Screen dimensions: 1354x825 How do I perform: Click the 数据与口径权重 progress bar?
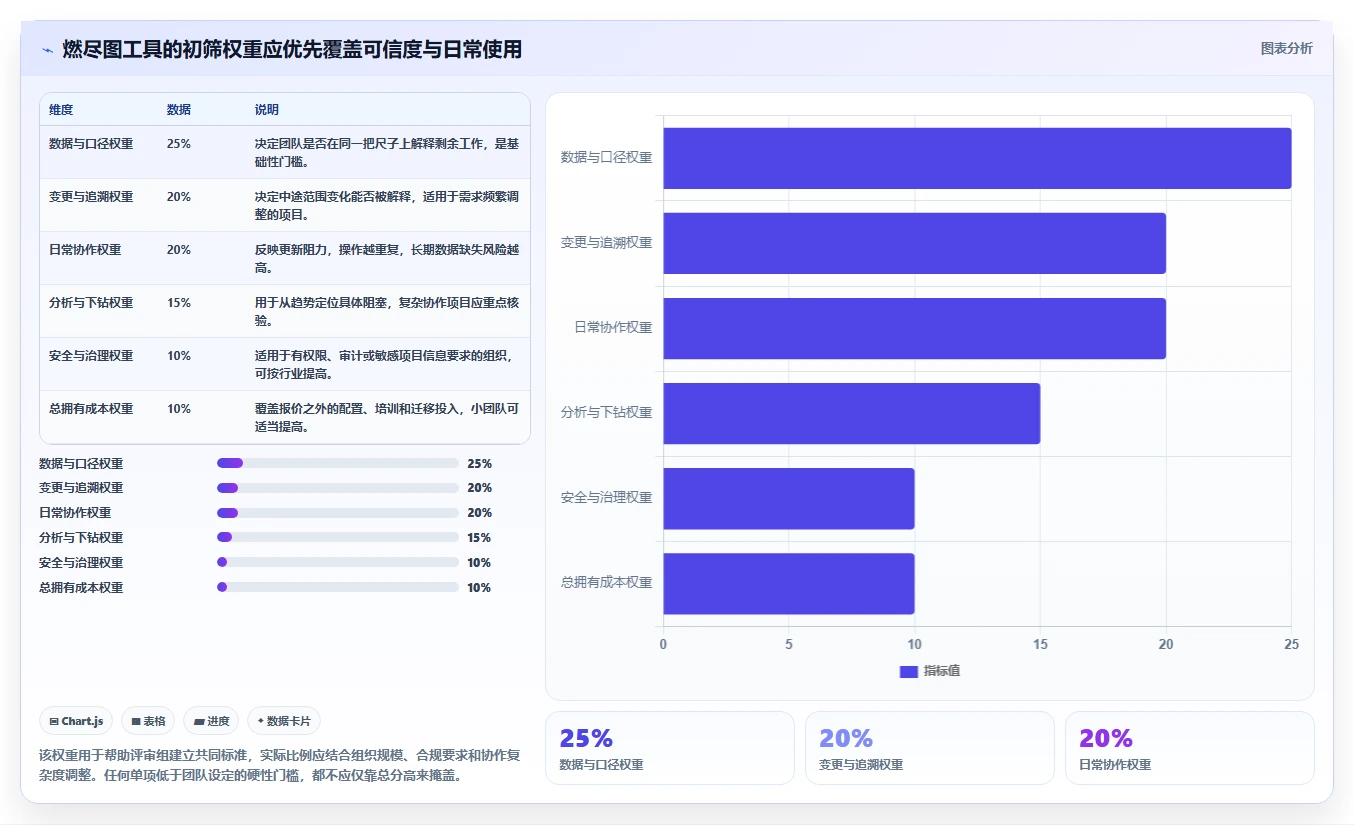coord(337,463)
